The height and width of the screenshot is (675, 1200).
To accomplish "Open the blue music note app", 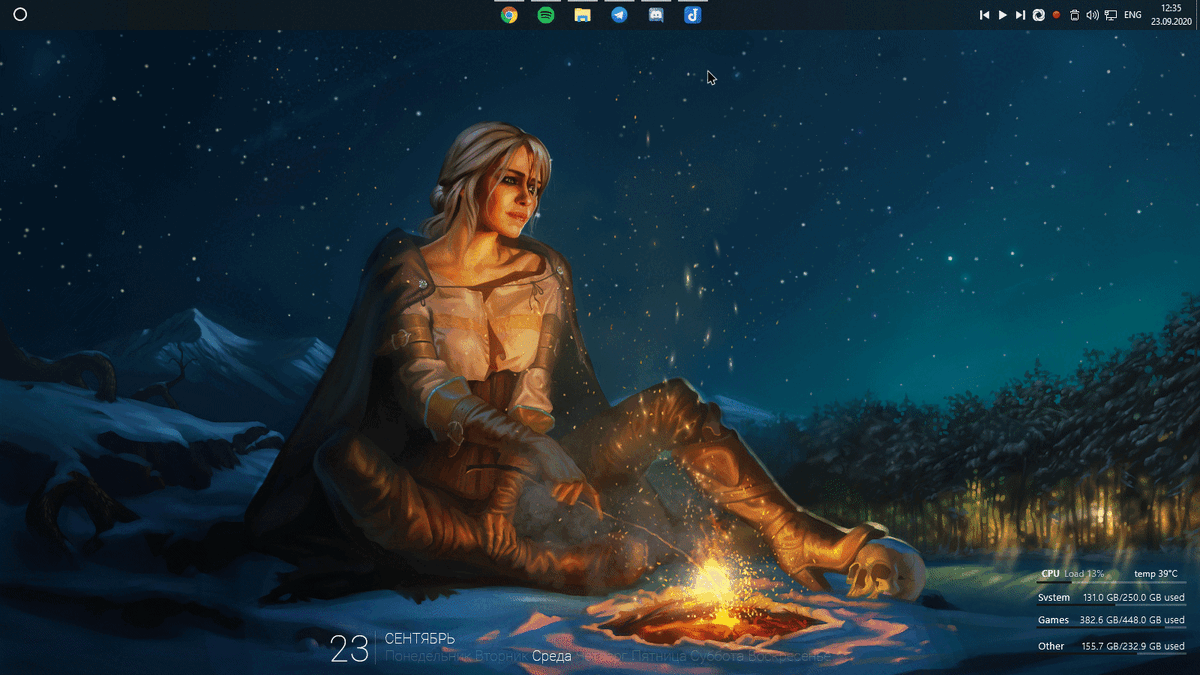I will point(692,15).
